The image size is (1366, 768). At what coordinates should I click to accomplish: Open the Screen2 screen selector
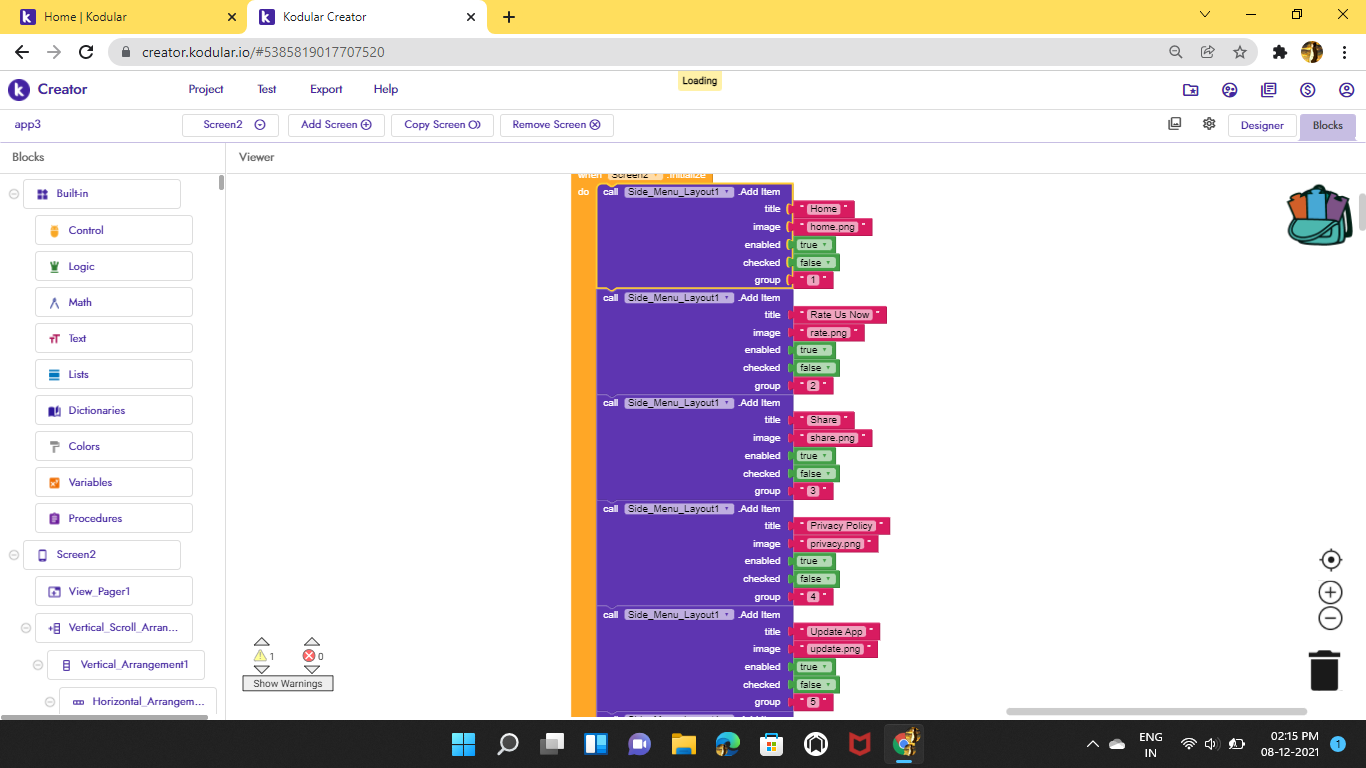[229, 124]
